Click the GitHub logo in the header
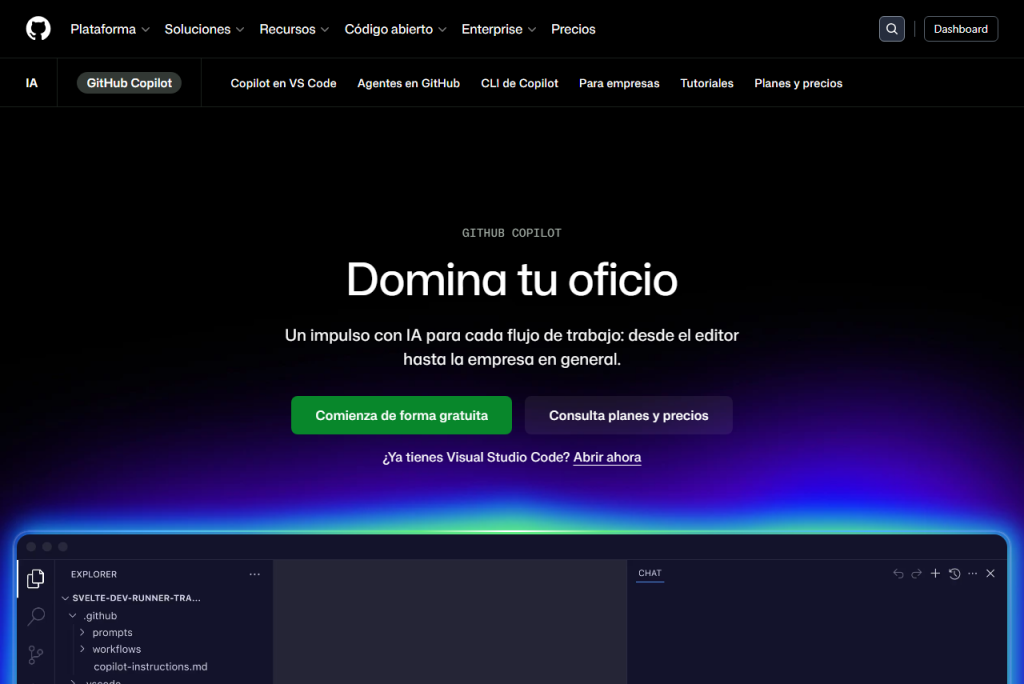 click(38, 28)
